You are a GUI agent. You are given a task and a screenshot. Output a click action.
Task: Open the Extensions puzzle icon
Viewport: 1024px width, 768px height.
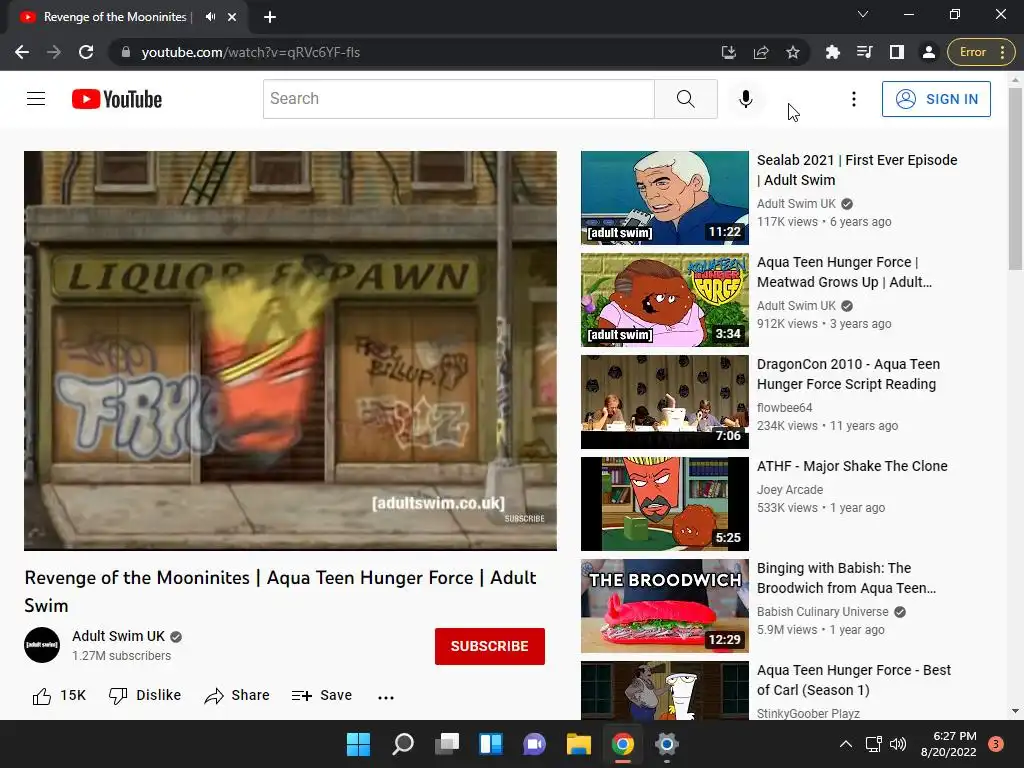click(833, 52)
